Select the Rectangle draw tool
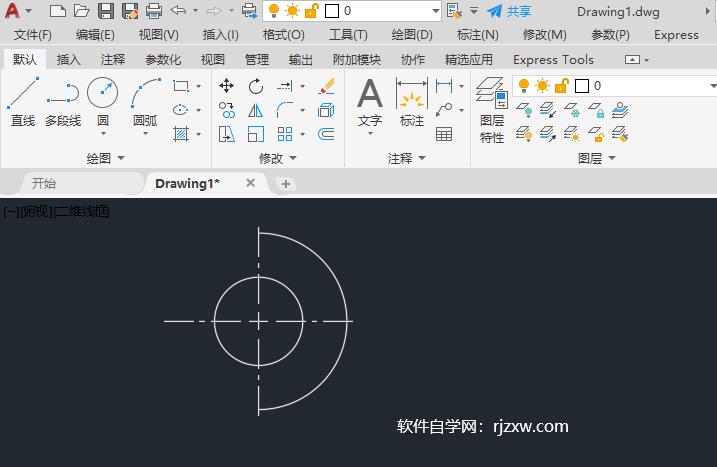The height and width of the screenshot is (467, 717). tap(181, 86)
